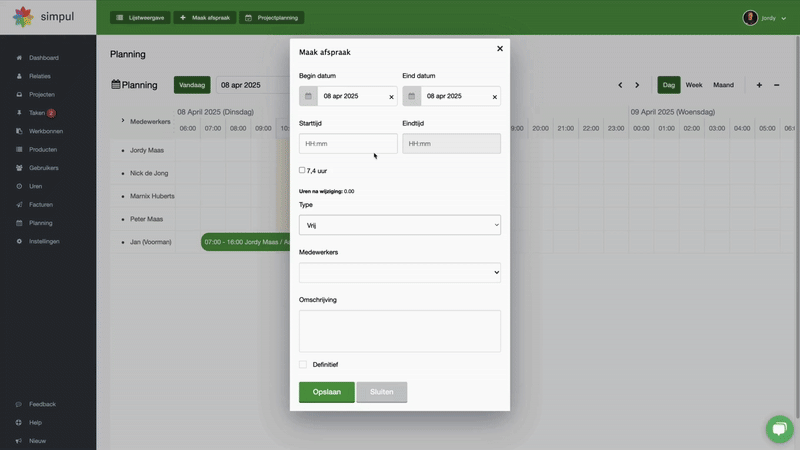This screenshot has height=450, width=800.
Task: Select Jan (Voorman) row
Action: (x=151, y=242)
